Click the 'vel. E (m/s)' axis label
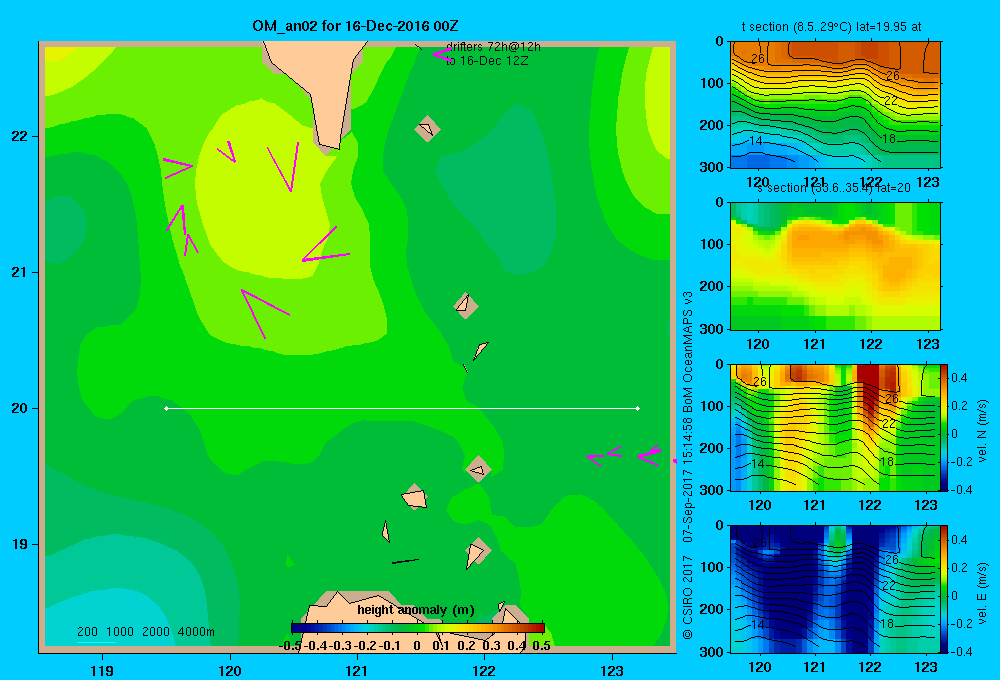 pos(982,593)
